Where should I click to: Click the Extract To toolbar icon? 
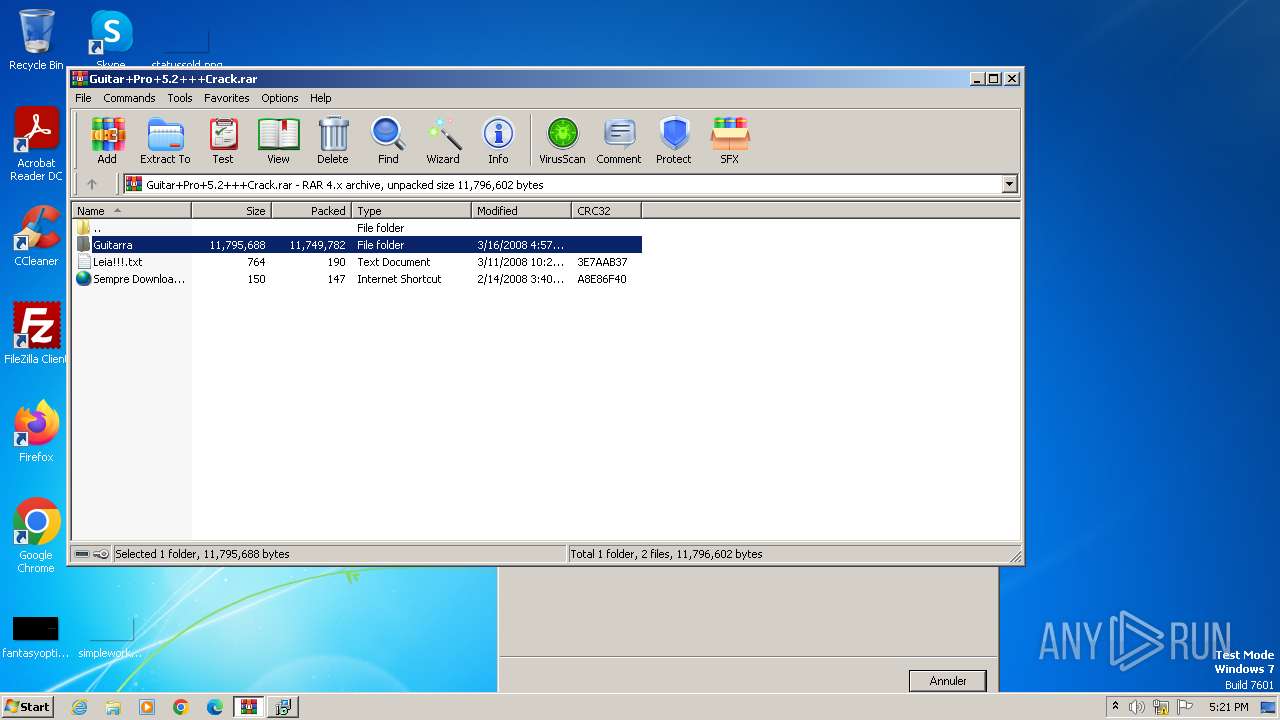point(165,141)
